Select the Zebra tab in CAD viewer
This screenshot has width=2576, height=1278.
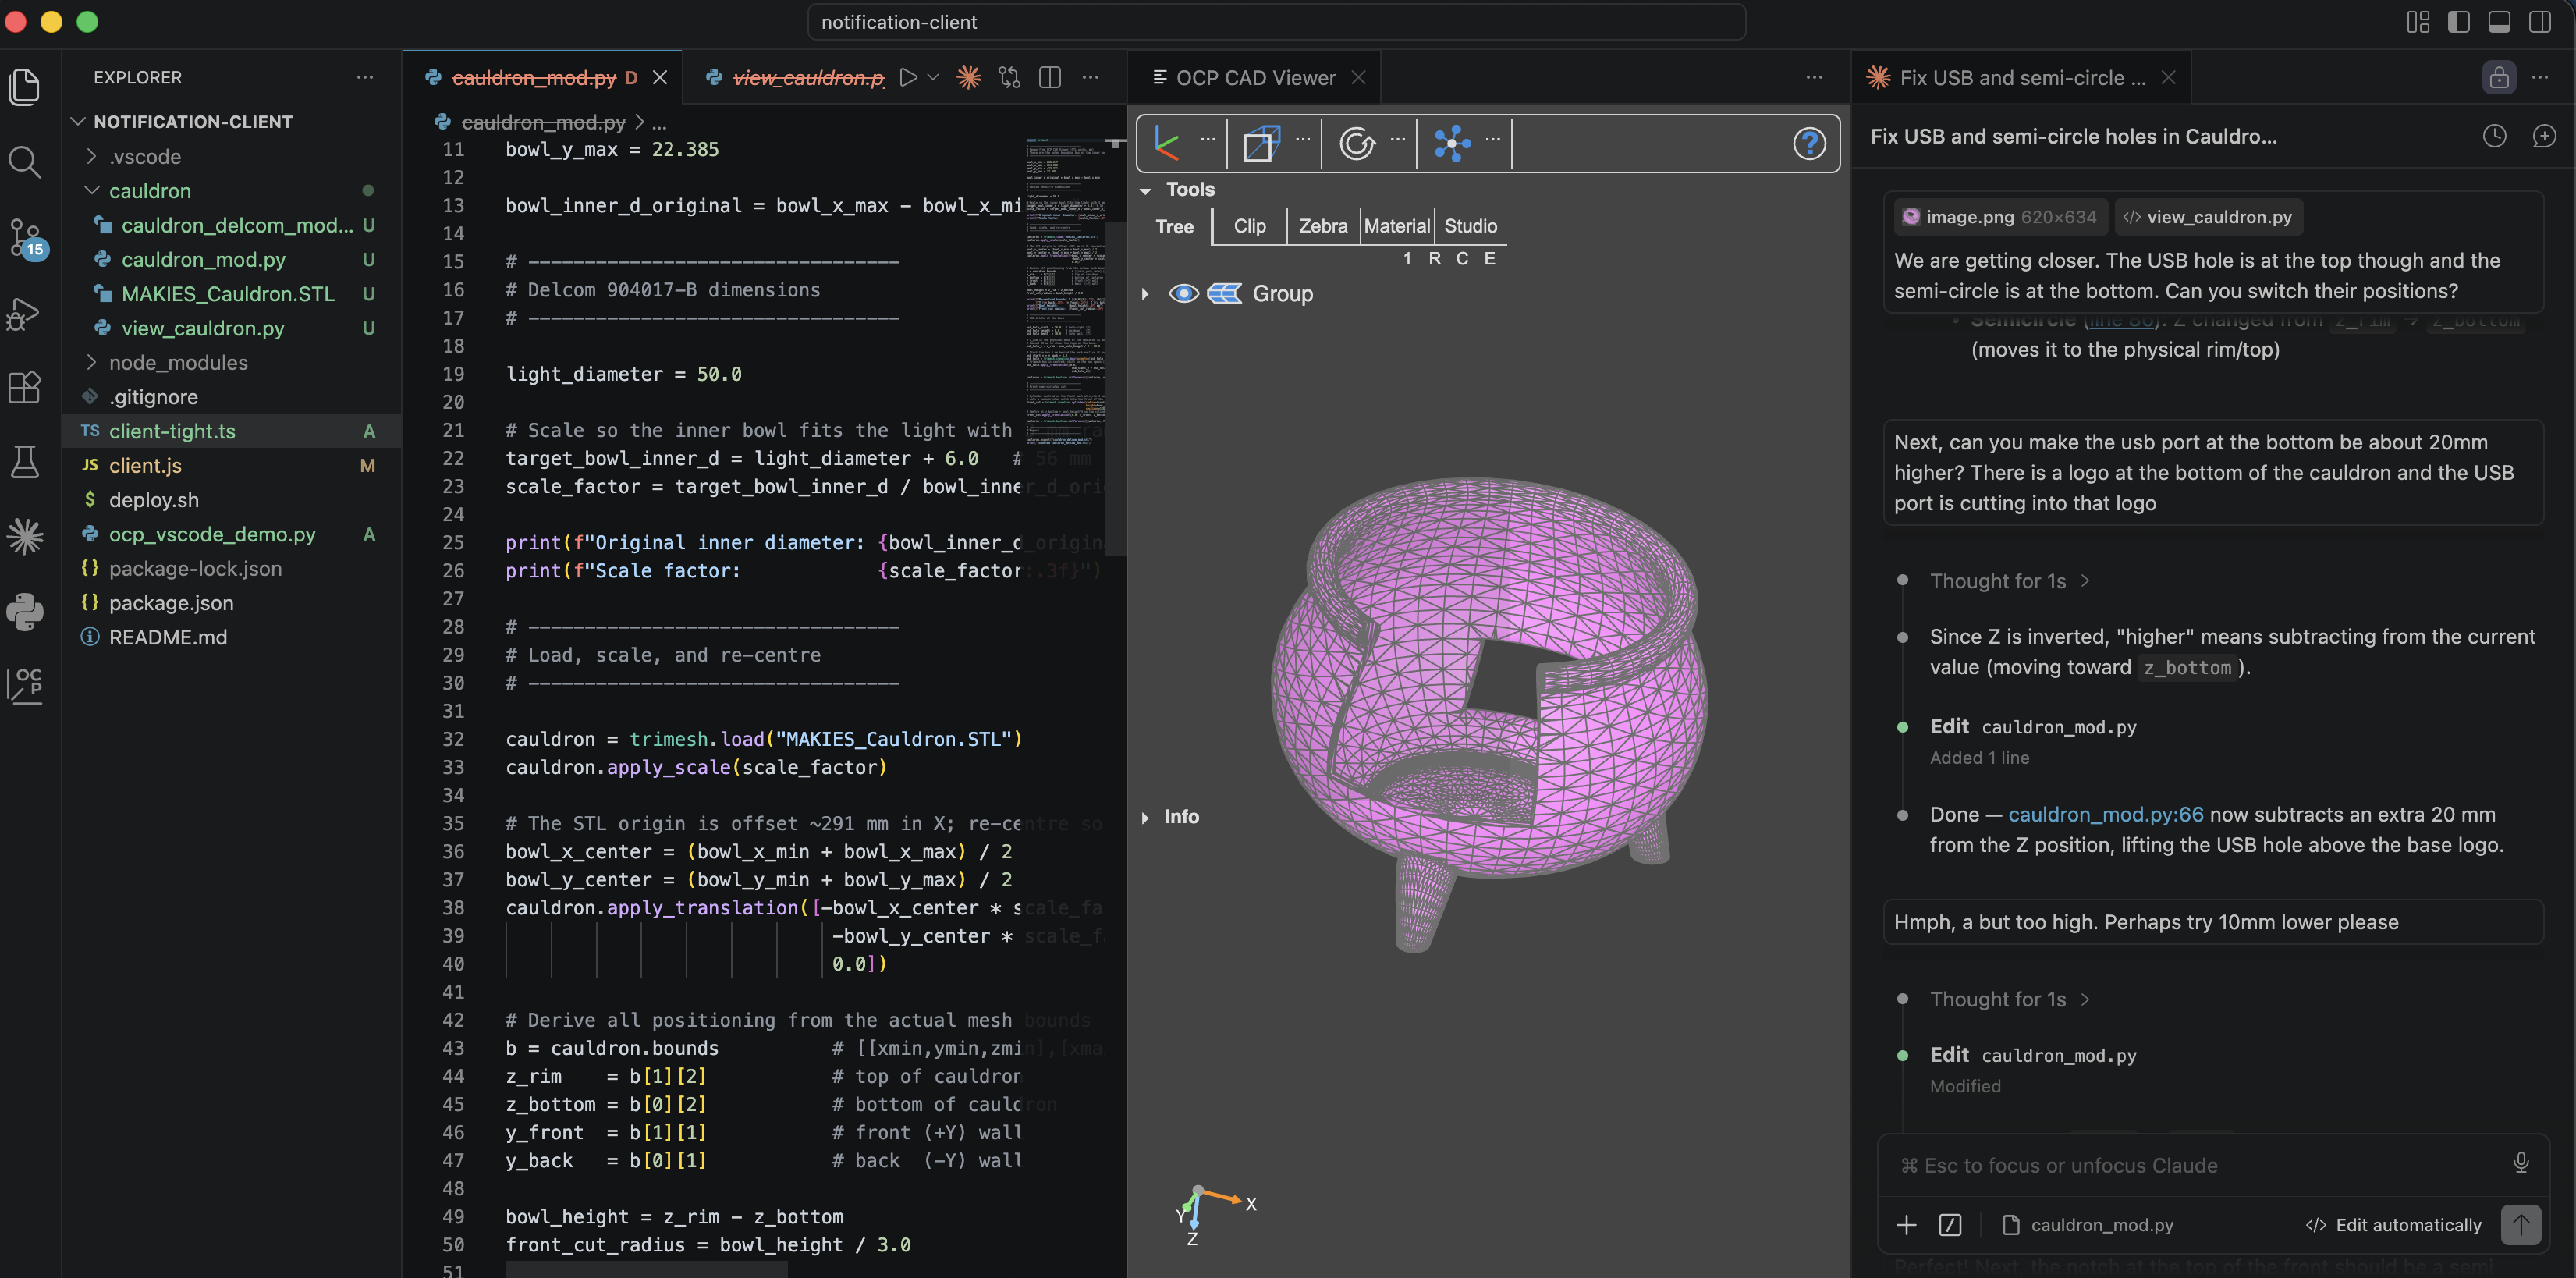(x=1322, y=226)
